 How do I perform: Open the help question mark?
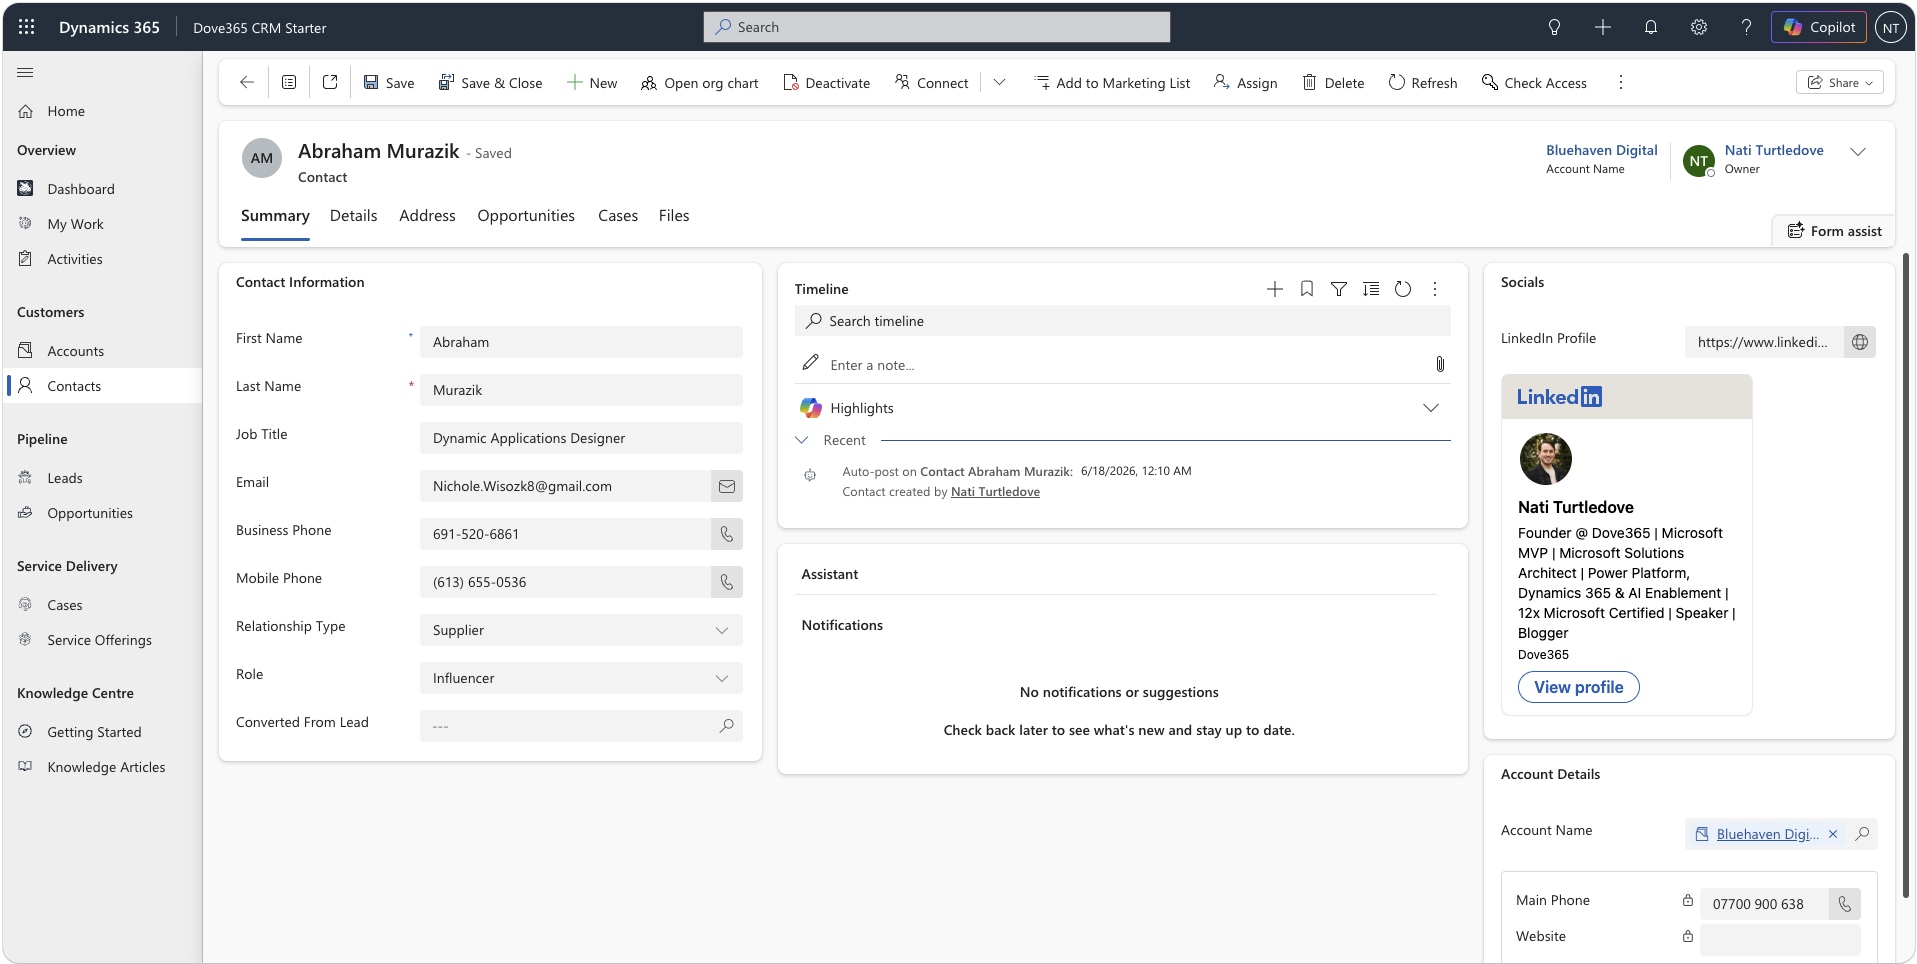1746,27
